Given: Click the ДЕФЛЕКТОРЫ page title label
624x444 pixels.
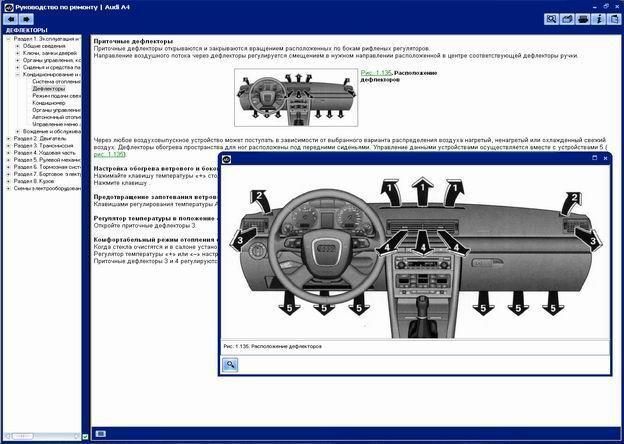Looking at the screenshot, I should [26, 30].
